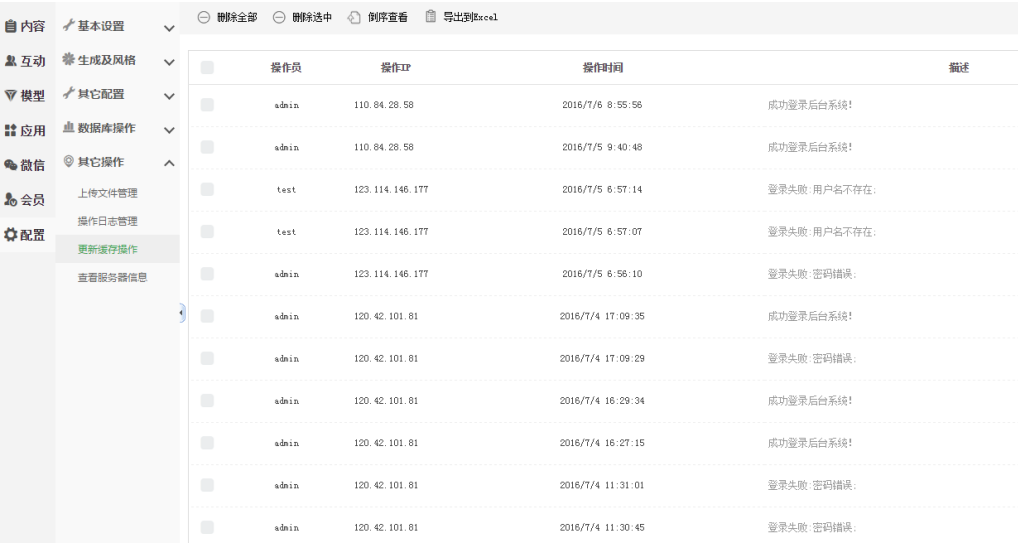Check the row with time 2016/7/5 6:57:14
This screenshot has height=551, width=1018.
coord(207,189)
